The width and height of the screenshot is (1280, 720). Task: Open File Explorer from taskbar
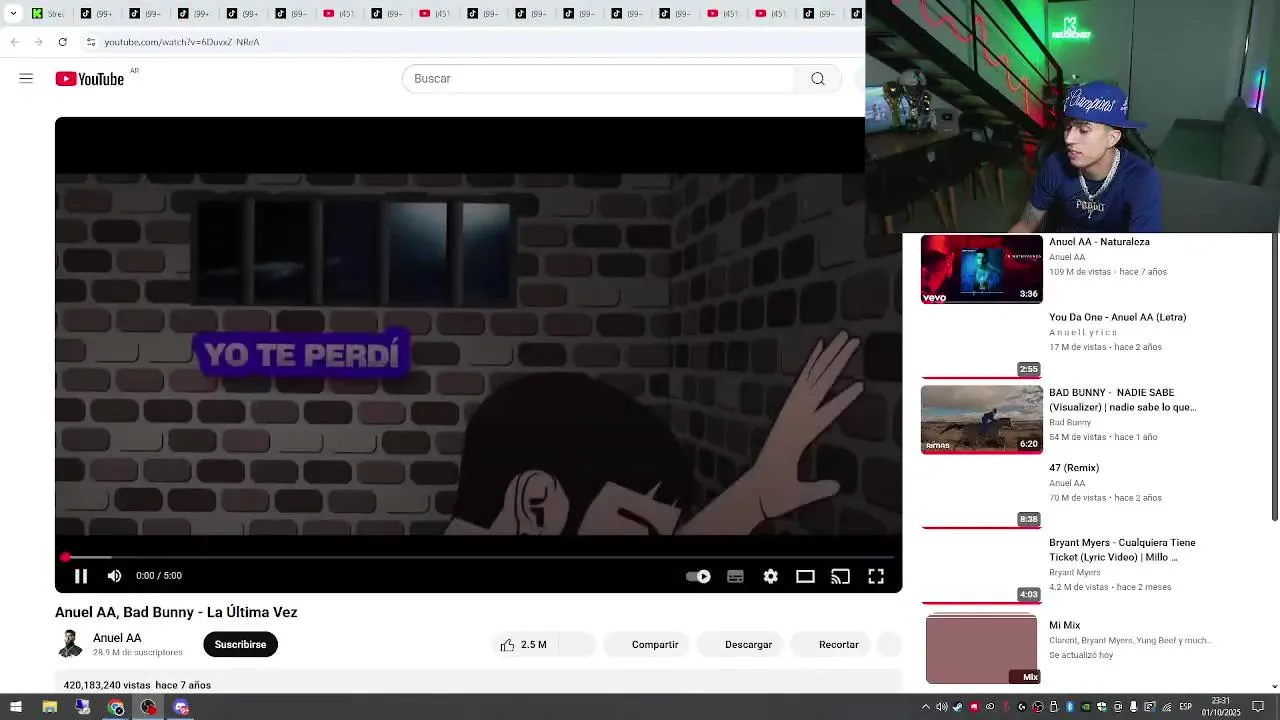pyautogui.click(x=49, y=707)
